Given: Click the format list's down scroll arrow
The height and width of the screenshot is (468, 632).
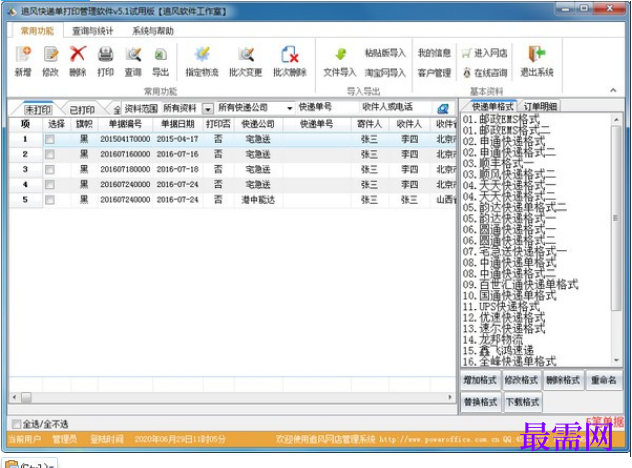Looking at the screenshot, I should click(x=616, y=360).
